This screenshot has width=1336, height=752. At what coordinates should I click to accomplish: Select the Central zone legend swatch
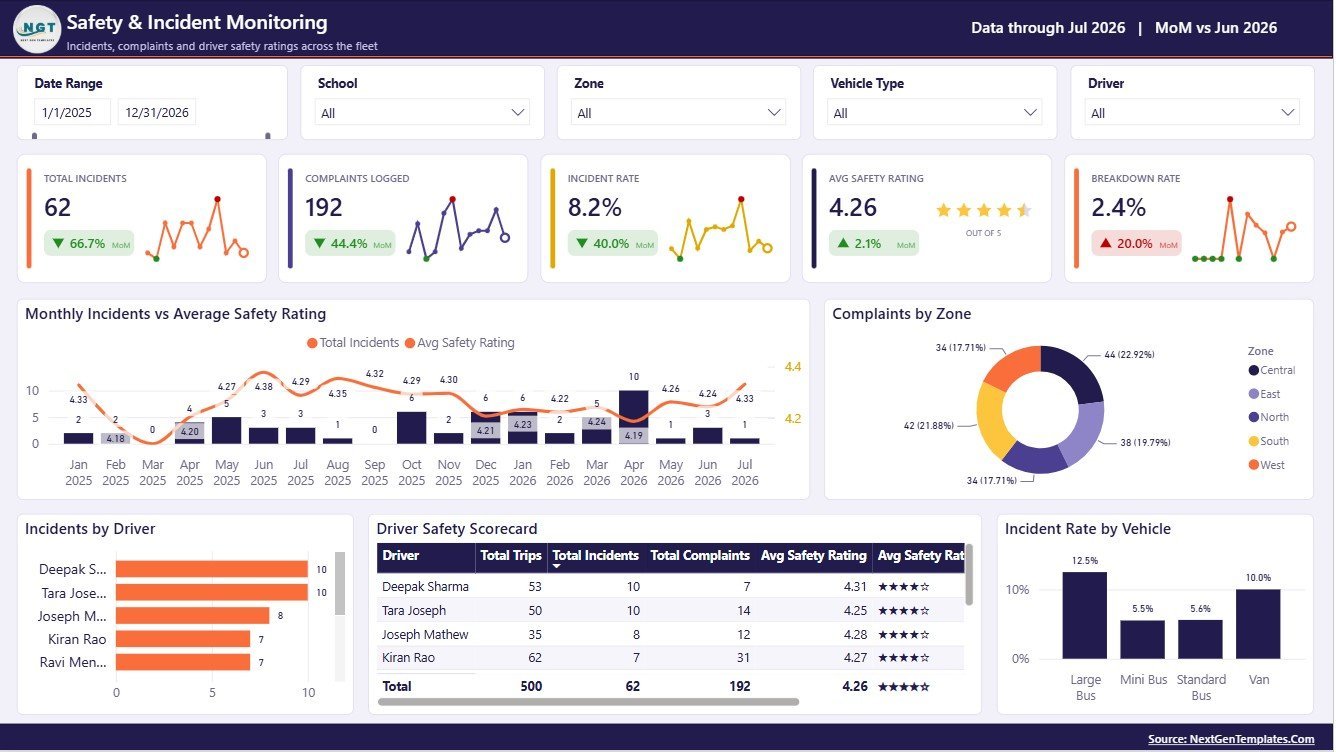[x=1254, y=371]
